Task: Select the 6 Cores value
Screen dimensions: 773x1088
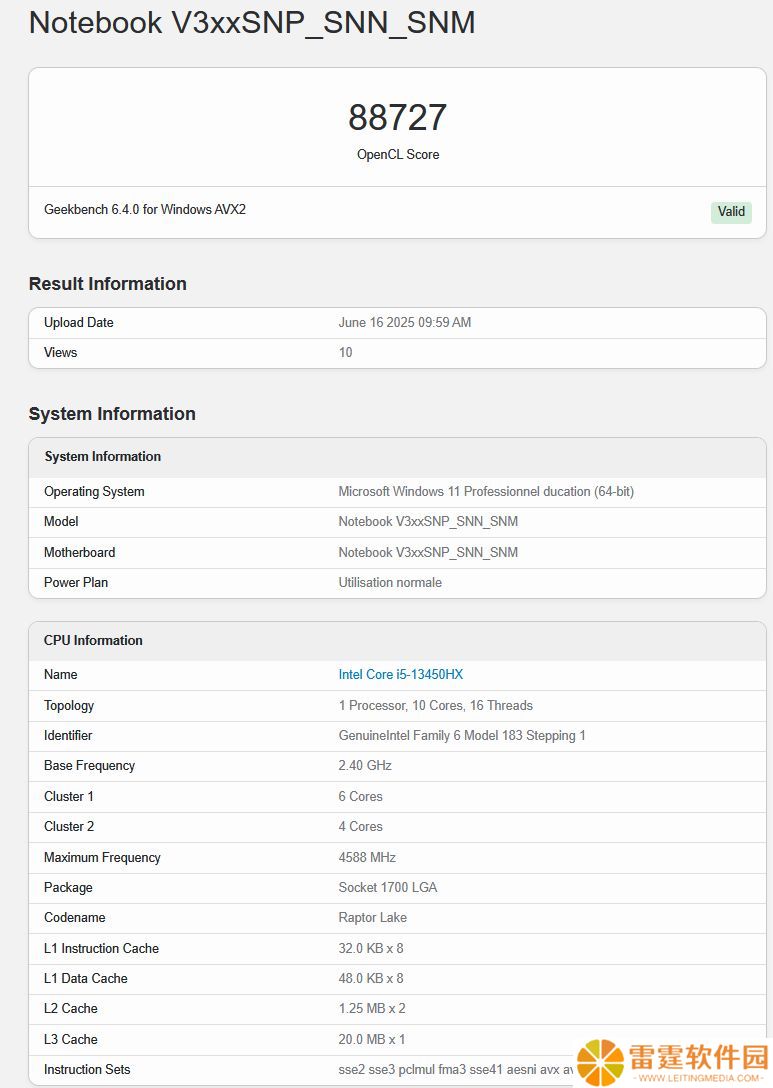Action: 360,797
